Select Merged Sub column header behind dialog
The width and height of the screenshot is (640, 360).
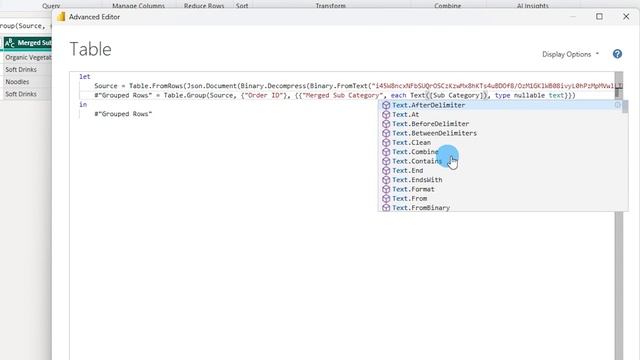(x=27, y=43)
